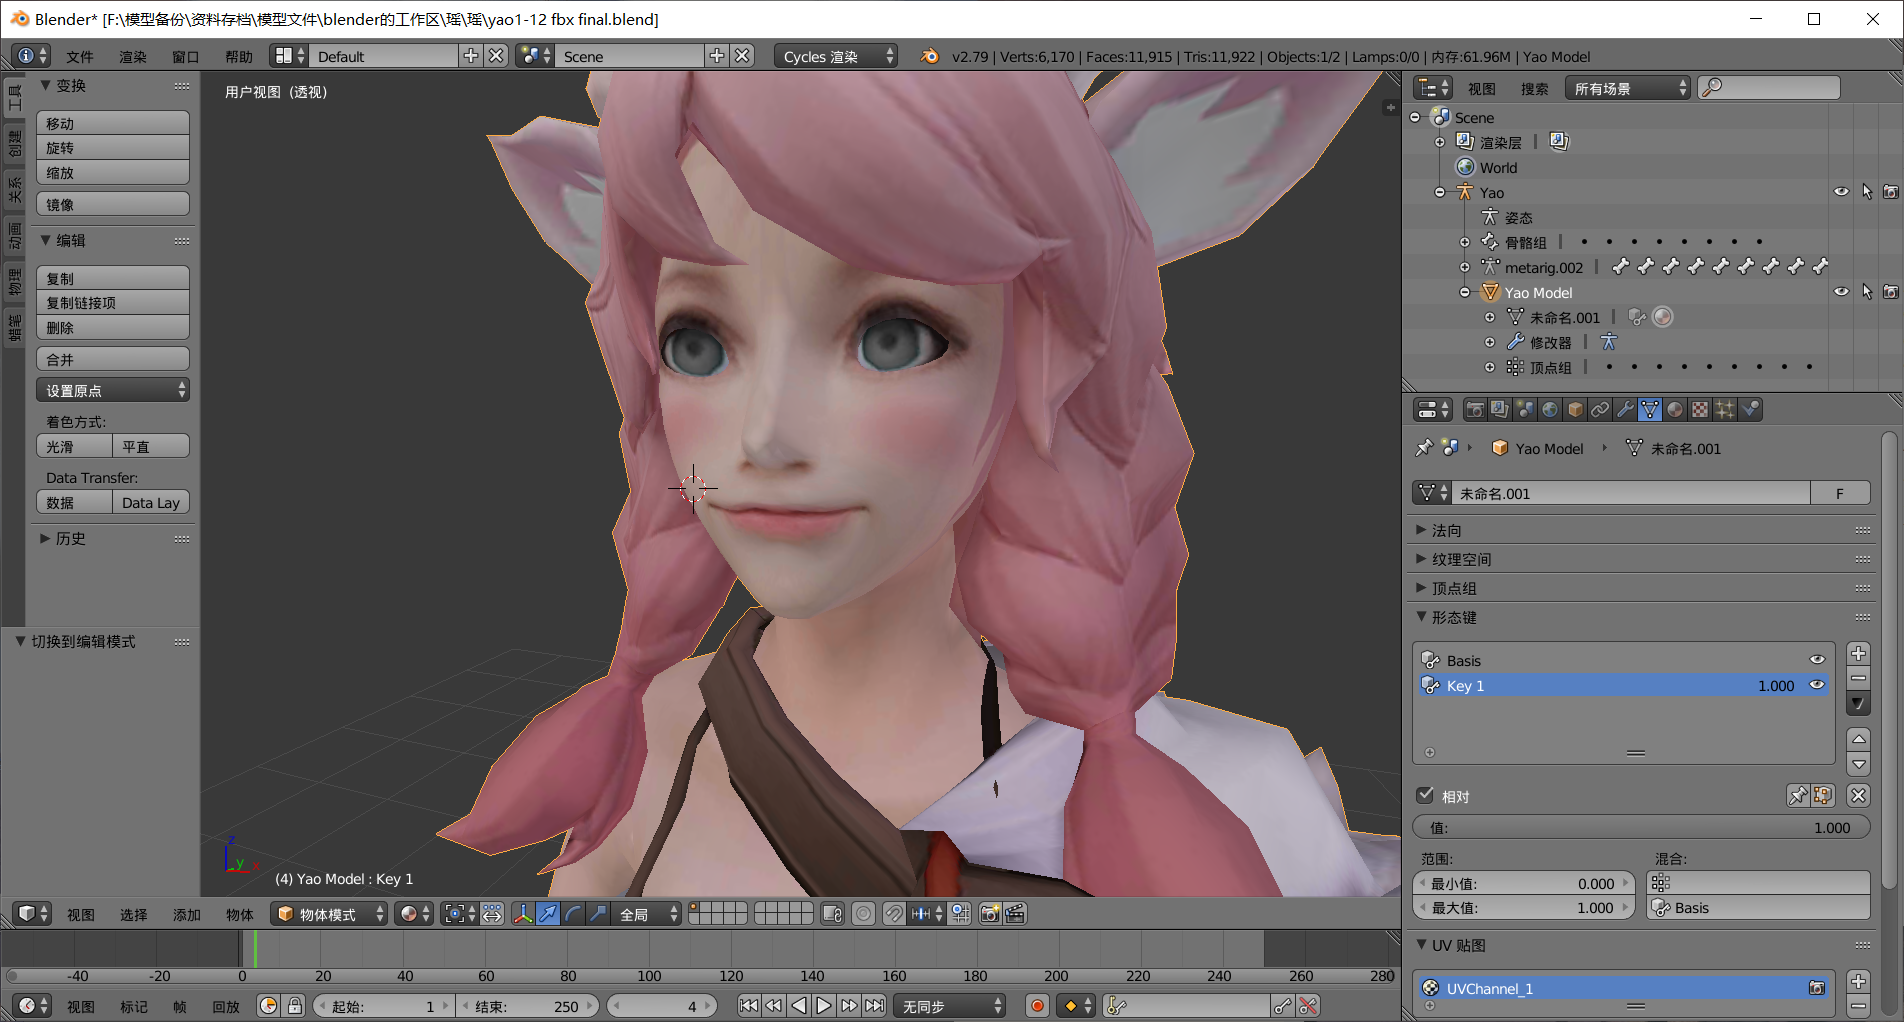Click the OpenGL render animation clapper icon
Viewport: 1904px width, 1022px height.
point(1015,913)
